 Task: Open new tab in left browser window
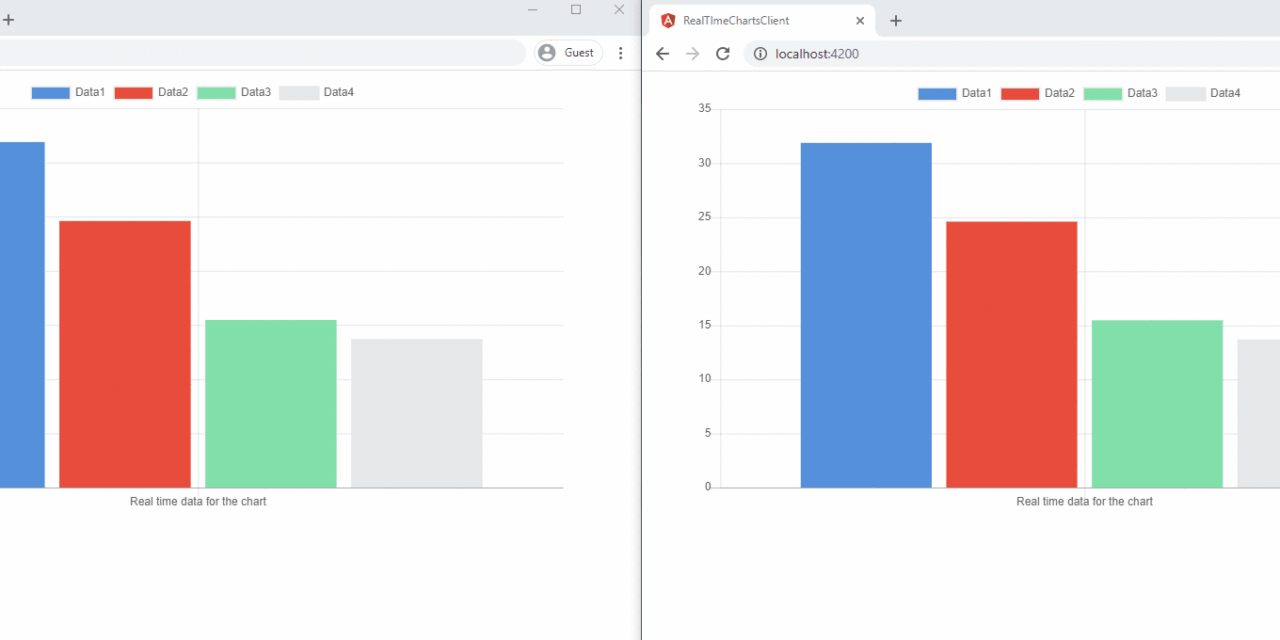tap(9, 20)
